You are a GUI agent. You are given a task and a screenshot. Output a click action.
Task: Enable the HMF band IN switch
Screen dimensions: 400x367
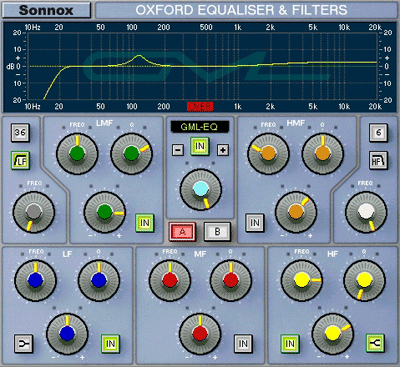pyautogui.click(x=255, y=223)
